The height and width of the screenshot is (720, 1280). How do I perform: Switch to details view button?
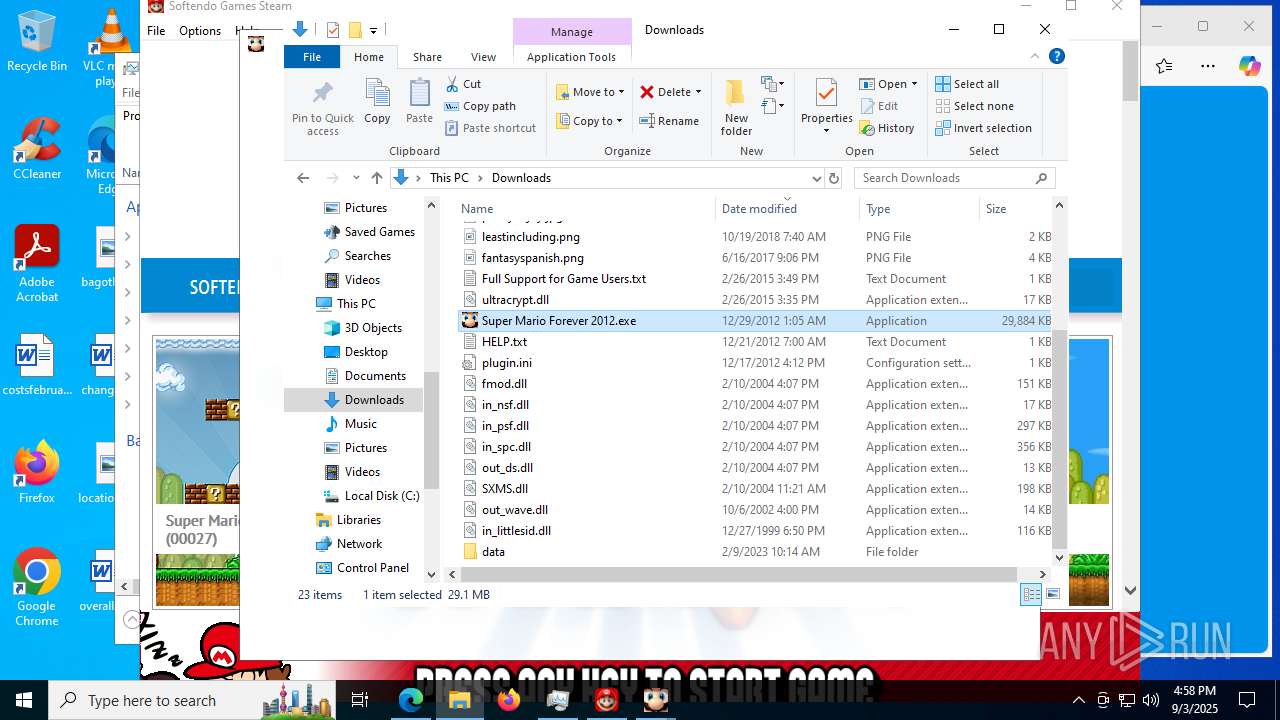point(1031,594)
